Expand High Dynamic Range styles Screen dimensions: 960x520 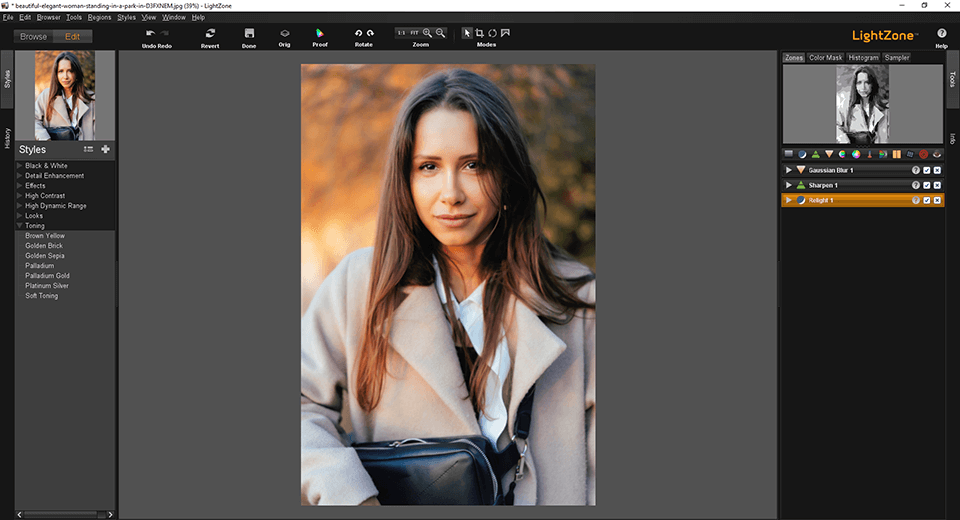coord(20,205)
